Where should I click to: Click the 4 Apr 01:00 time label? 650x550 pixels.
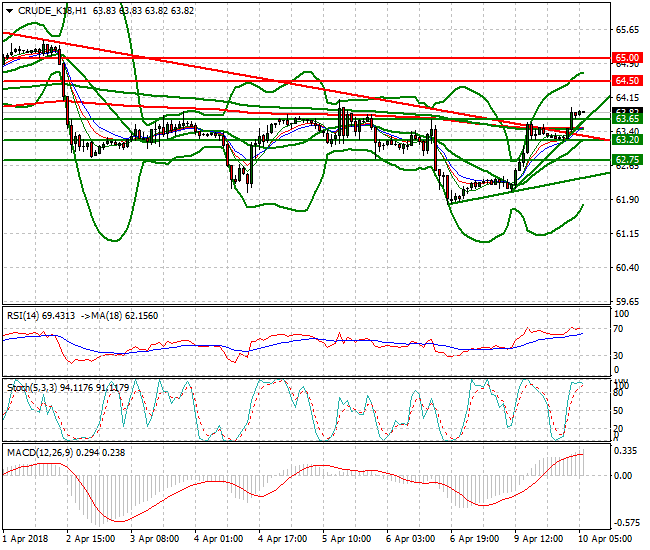pyautogui.click(x=219, y=539)
